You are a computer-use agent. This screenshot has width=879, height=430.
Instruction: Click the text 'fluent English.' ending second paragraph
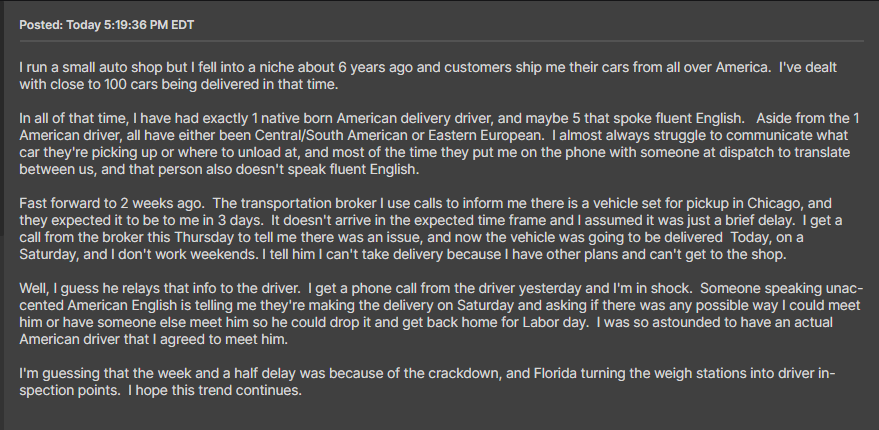pos(373,170)
